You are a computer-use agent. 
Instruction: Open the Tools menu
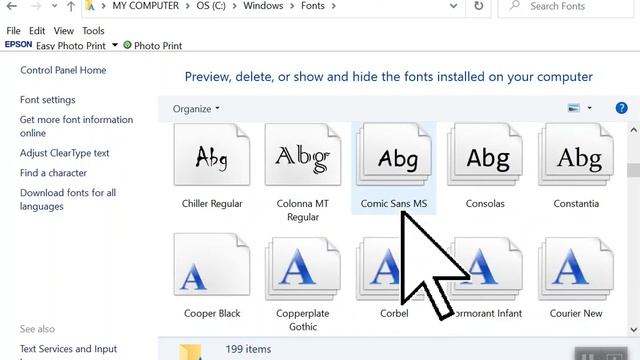pos(93,31)
